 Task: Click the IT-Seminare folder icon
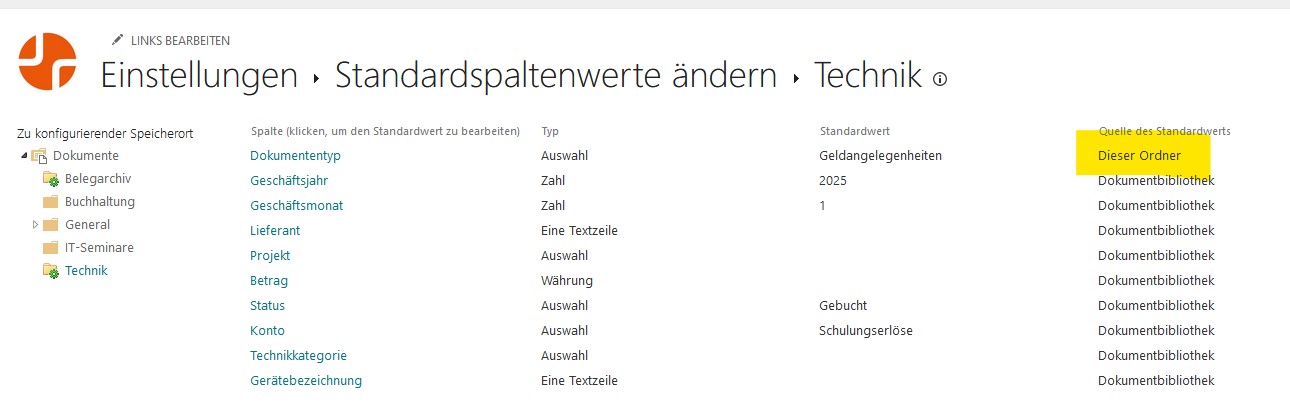51,248
